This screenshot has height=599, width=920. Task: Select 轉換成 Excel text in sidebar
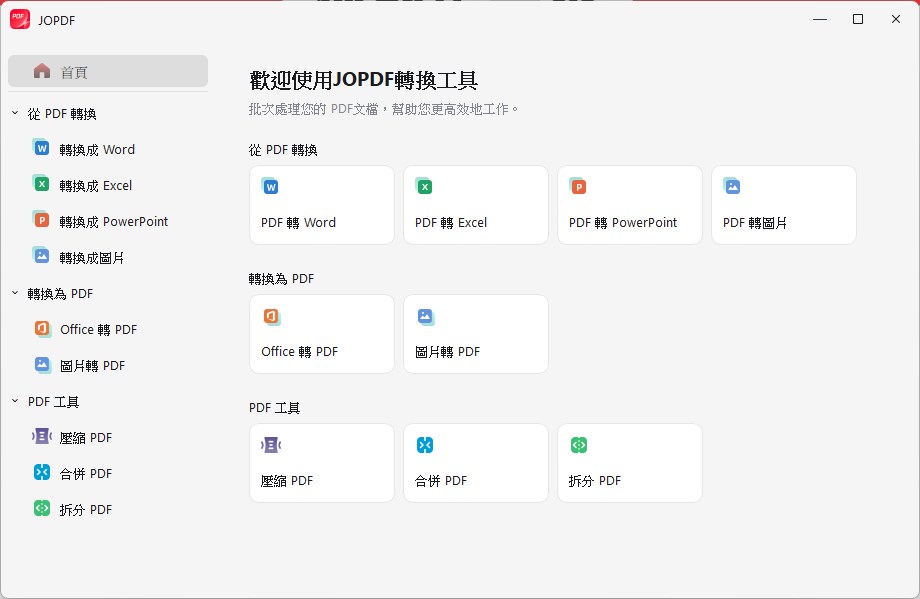pos(96,186)
